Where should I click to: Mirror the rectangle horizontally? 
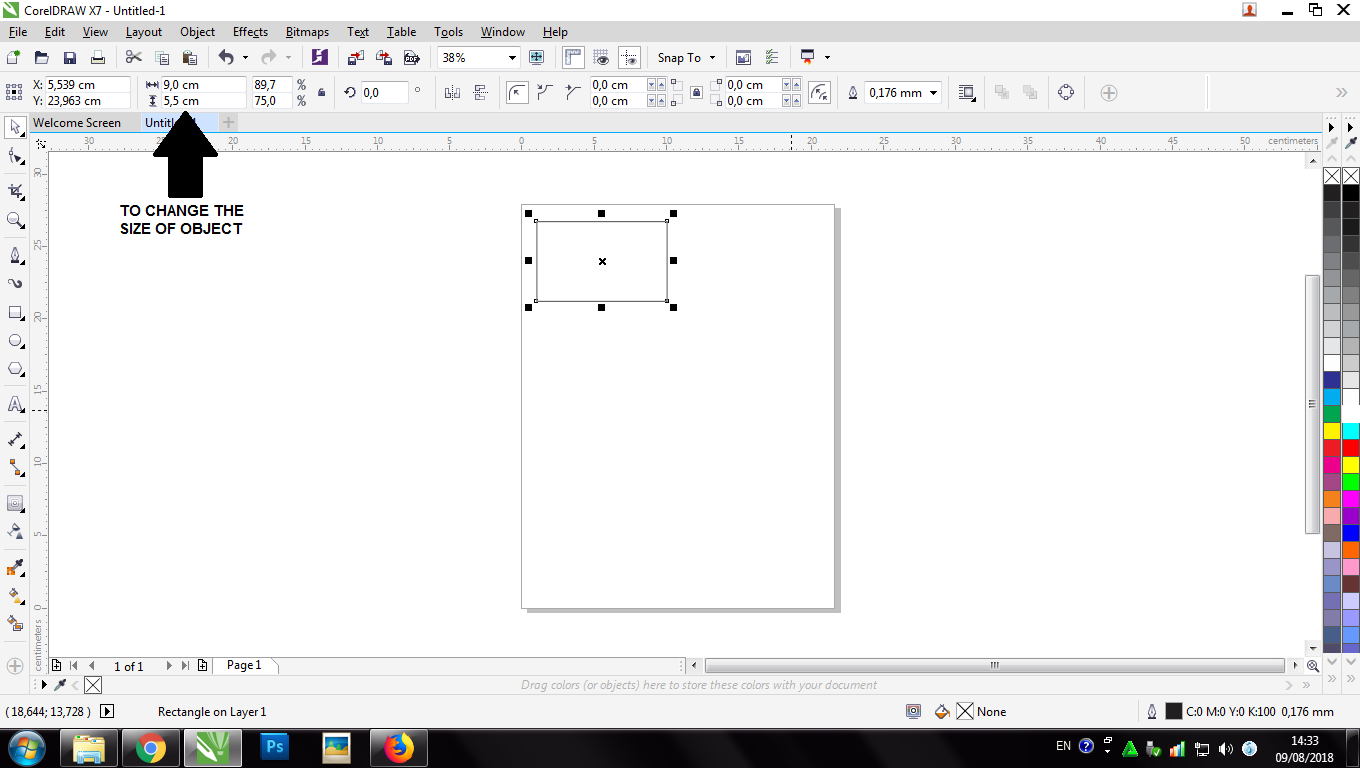click(452, 93)
